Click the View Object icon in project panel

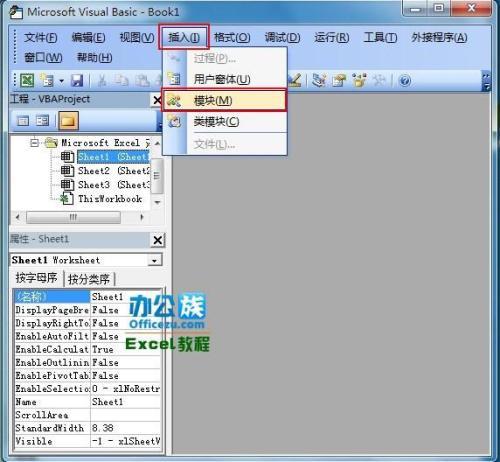point(42,121)
